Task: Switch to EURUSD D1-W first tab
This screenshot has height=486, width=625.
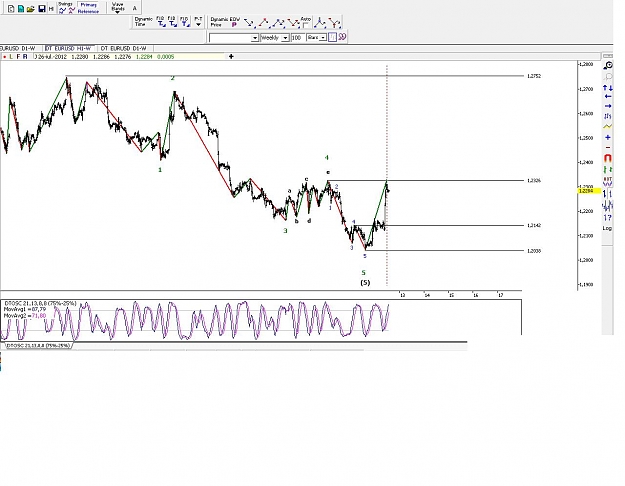Action: point(18,48)
